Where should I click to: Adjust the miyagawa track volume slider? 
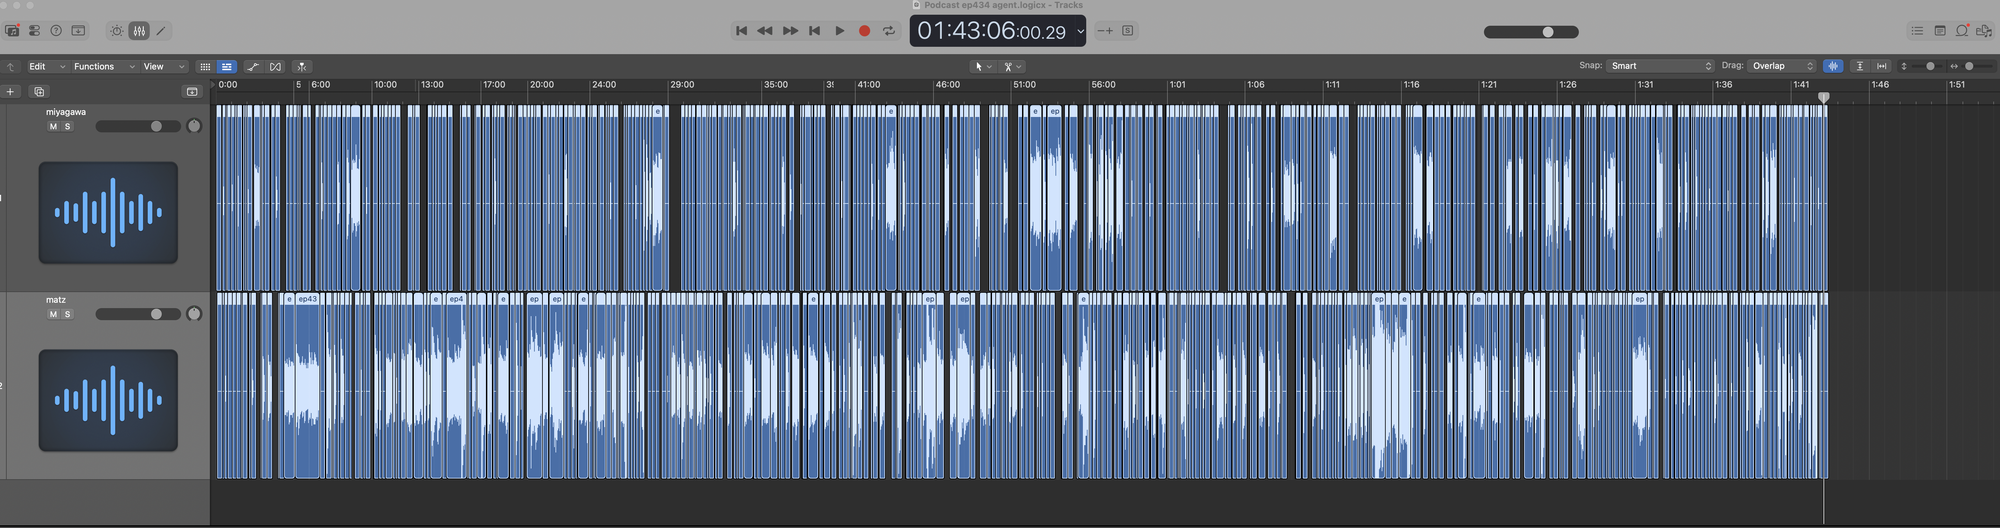click(138, 126)
